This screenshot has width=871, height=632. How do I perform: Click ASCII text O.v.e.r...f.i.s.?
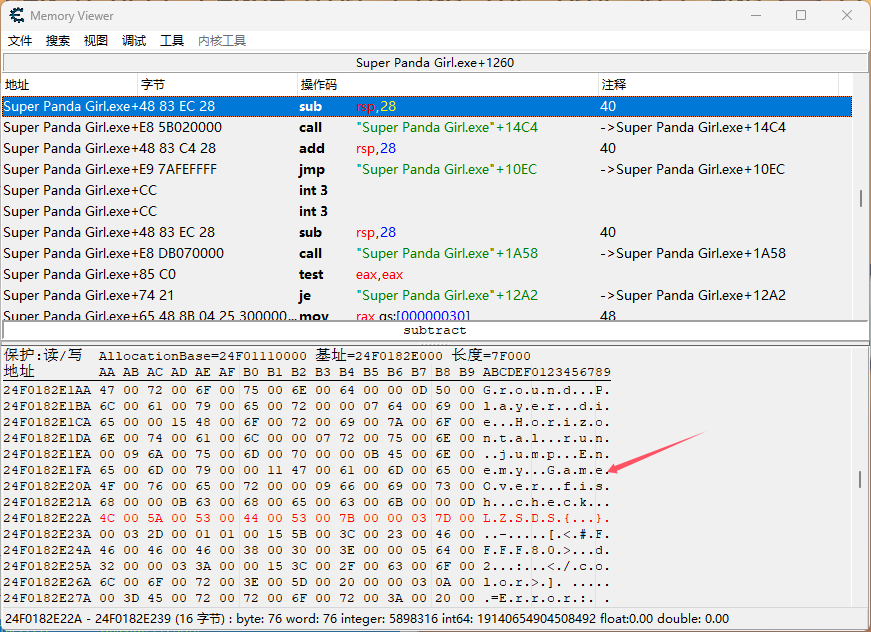point(547,486)
